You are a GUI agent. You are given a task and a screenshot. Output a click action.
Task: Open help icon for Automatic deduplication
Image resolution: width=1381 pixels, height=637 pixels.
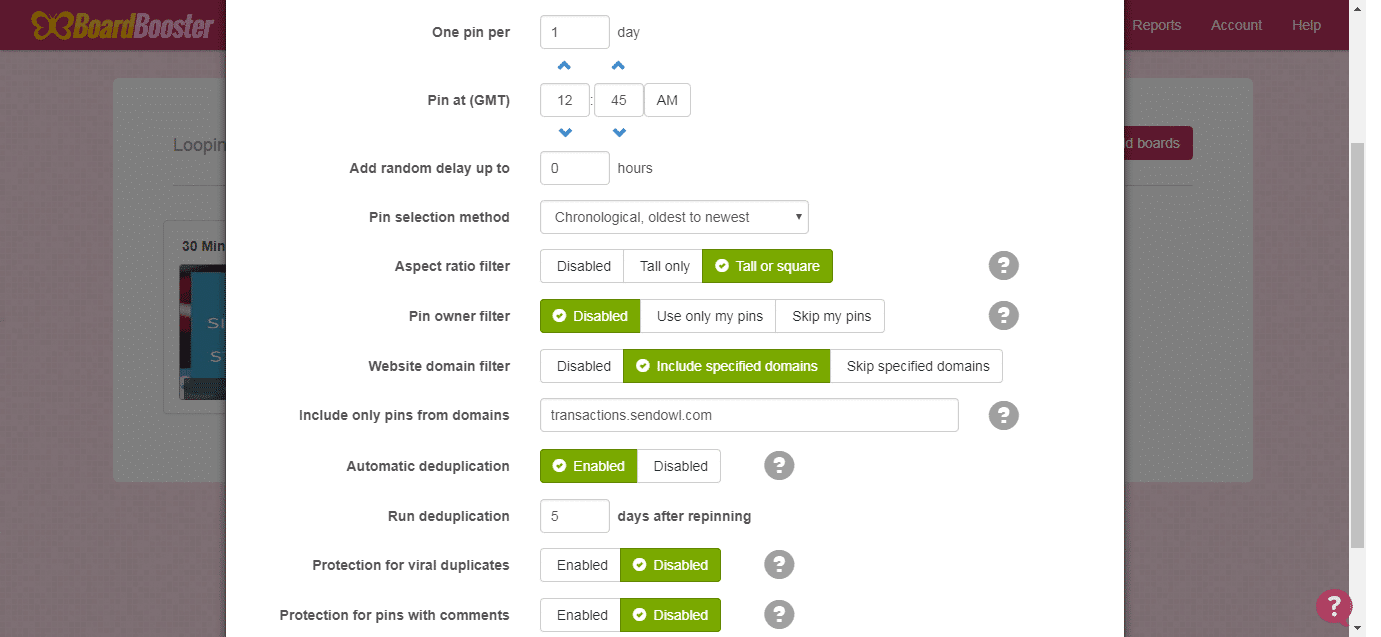[779, 465]
